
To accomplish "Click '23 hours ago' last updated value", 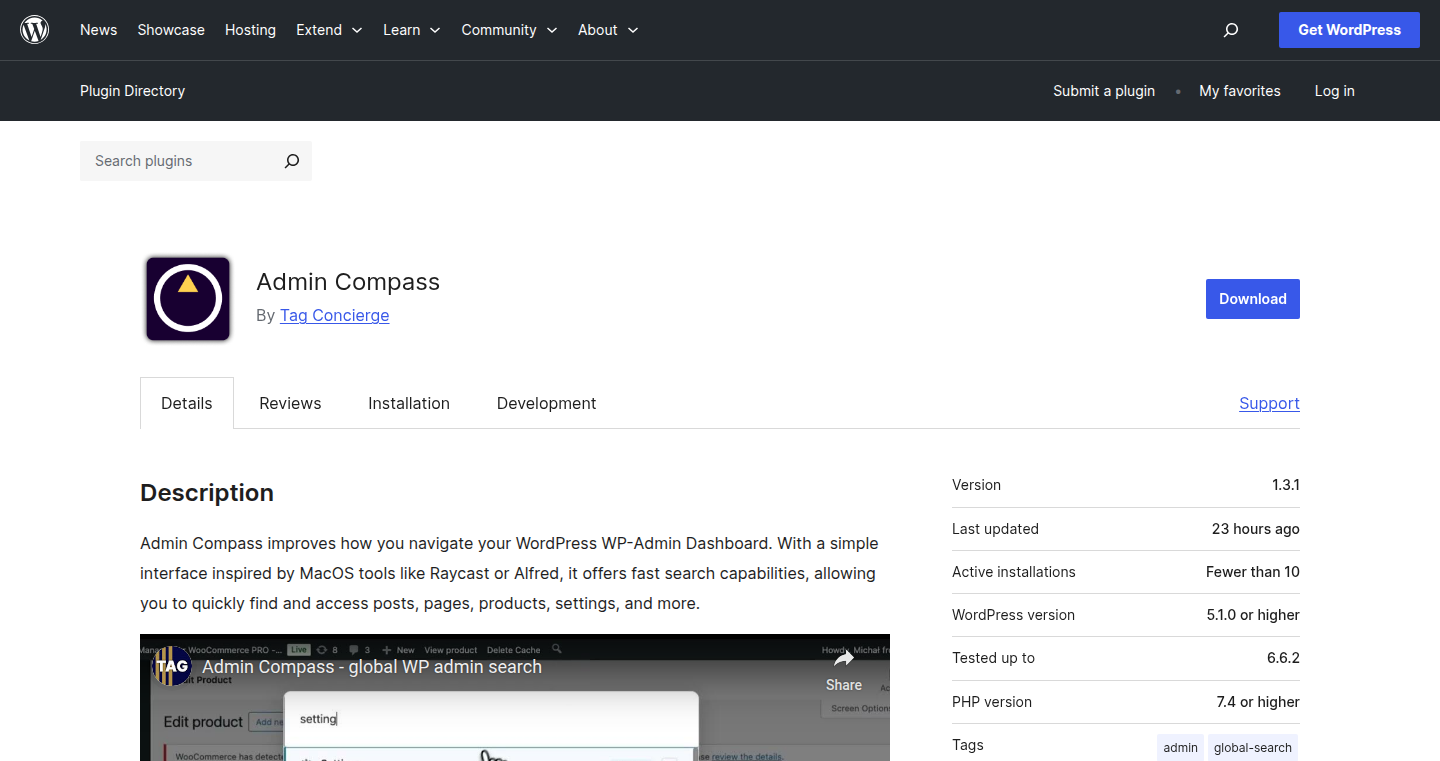I will point(1256,529).
